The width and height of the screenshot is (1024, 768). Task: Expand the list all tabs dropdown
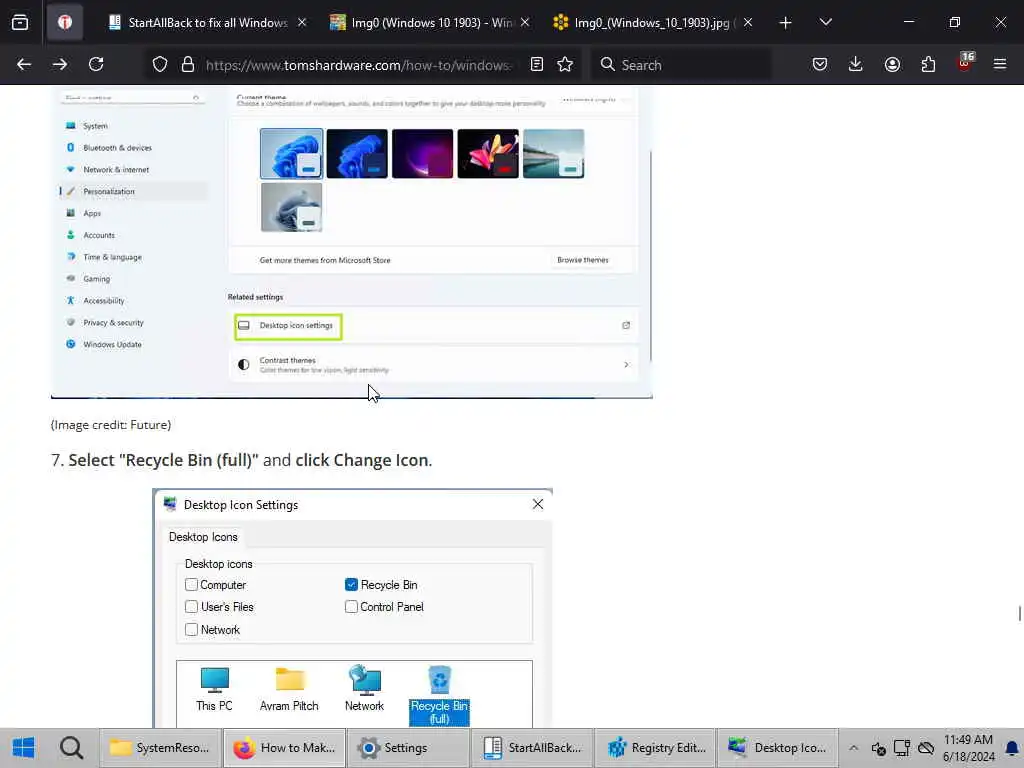pyautogui.click(x=825, y=22)
